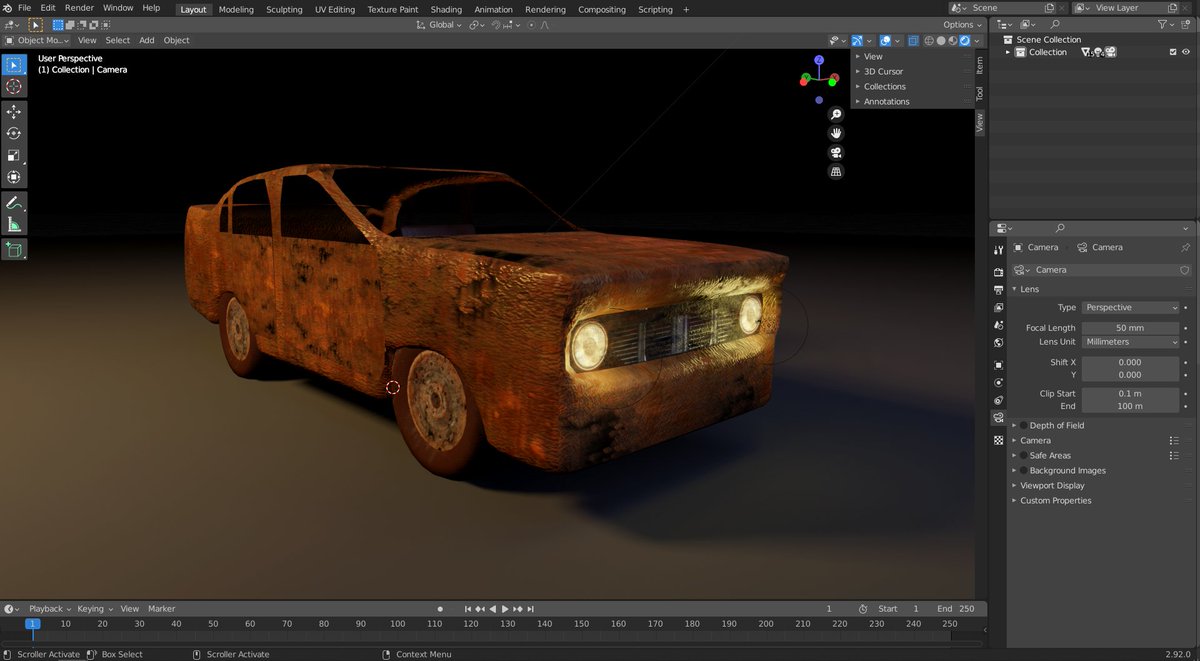Click the Options button in header
1200x661 pixels.
click(x=961, y=25)
